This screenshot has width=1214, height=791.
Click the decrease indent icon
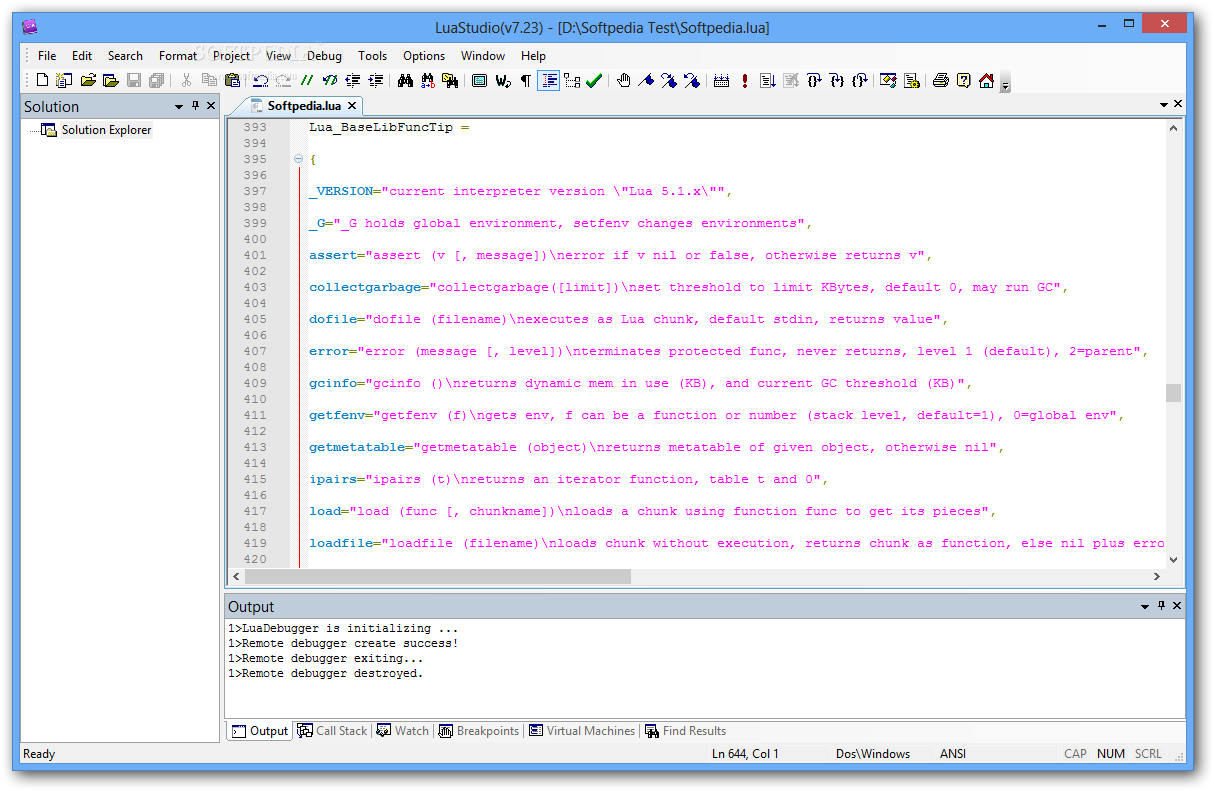[x=353, y=81]
